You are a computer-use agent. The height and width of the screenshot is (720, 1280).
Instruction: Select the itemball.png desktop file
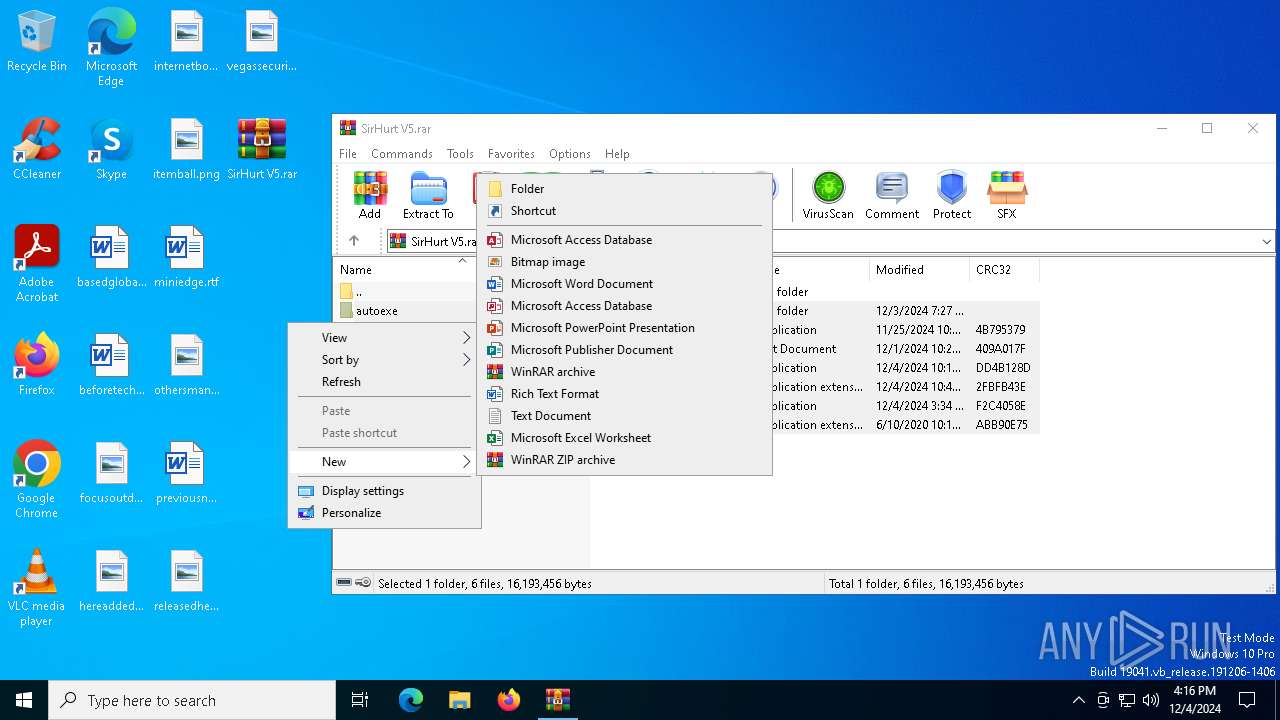tap(186, 149)
